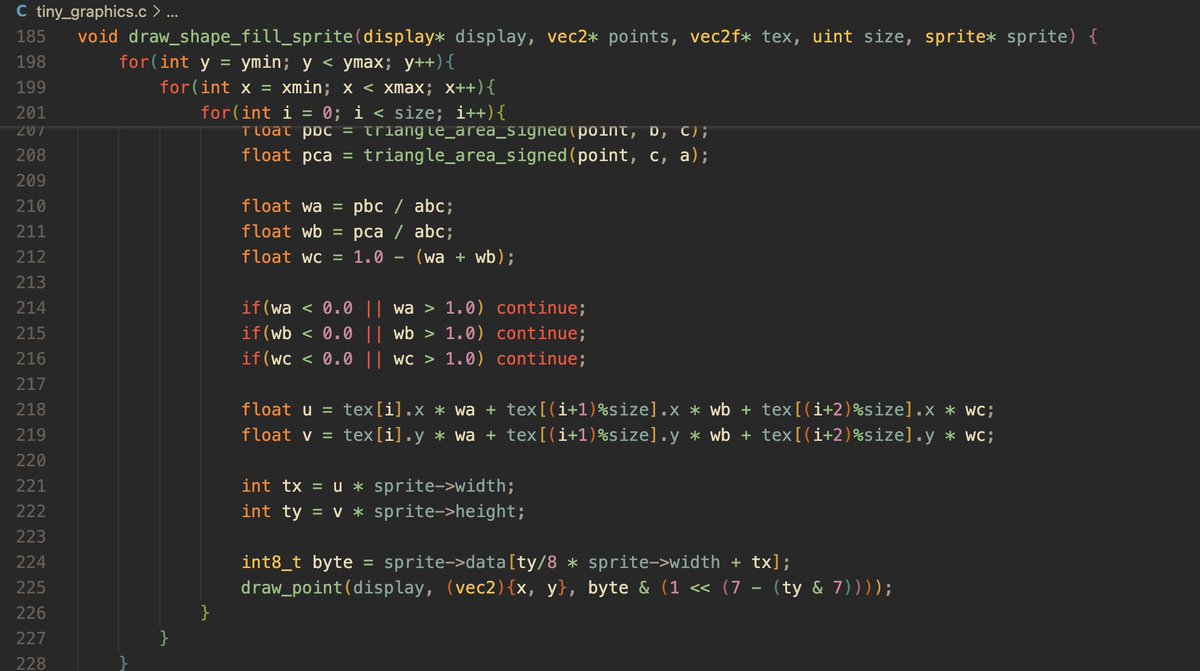Viewport: 1200px width, 671px height.
Task: Expand the breadcrumb ellipsis after tiny_graphics.c
Action: (x=170, y=13)
